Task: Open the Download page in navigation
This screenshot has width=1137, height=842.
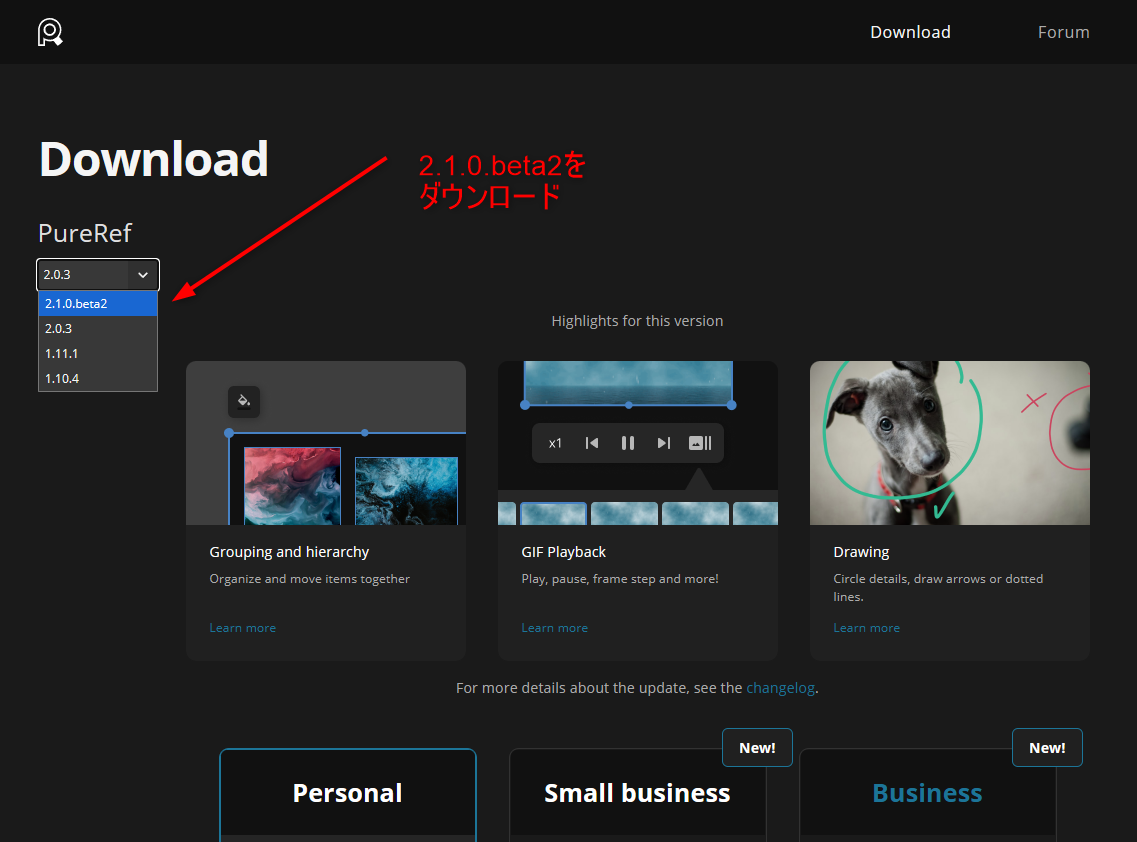Action: point(910,32)
